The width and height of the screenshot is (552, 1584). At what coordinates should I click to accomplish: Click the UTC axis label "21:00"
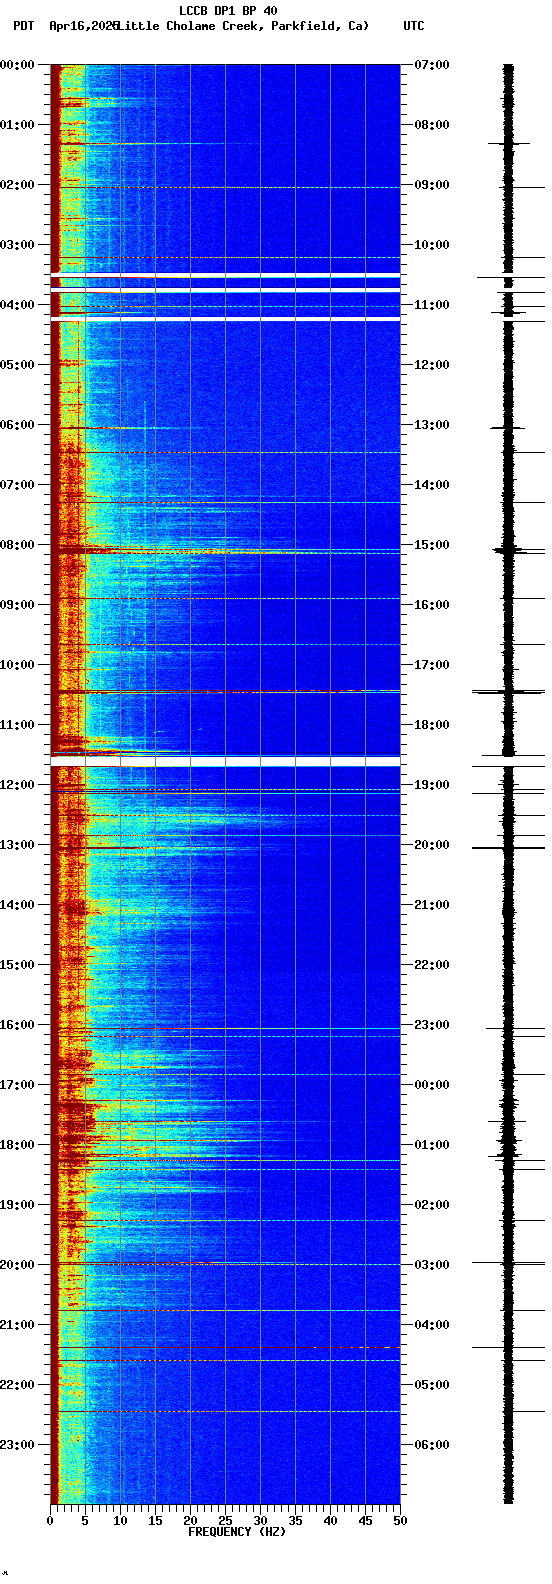(x=432, y=905)
